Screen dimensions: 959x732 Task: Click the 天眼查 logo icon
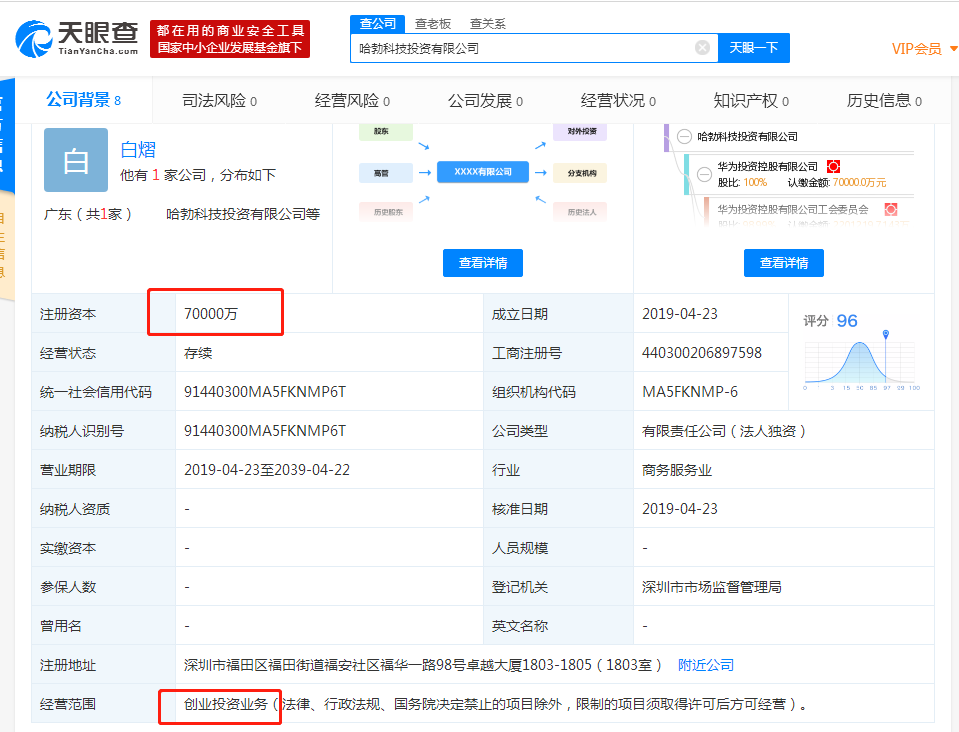[35, 35]
